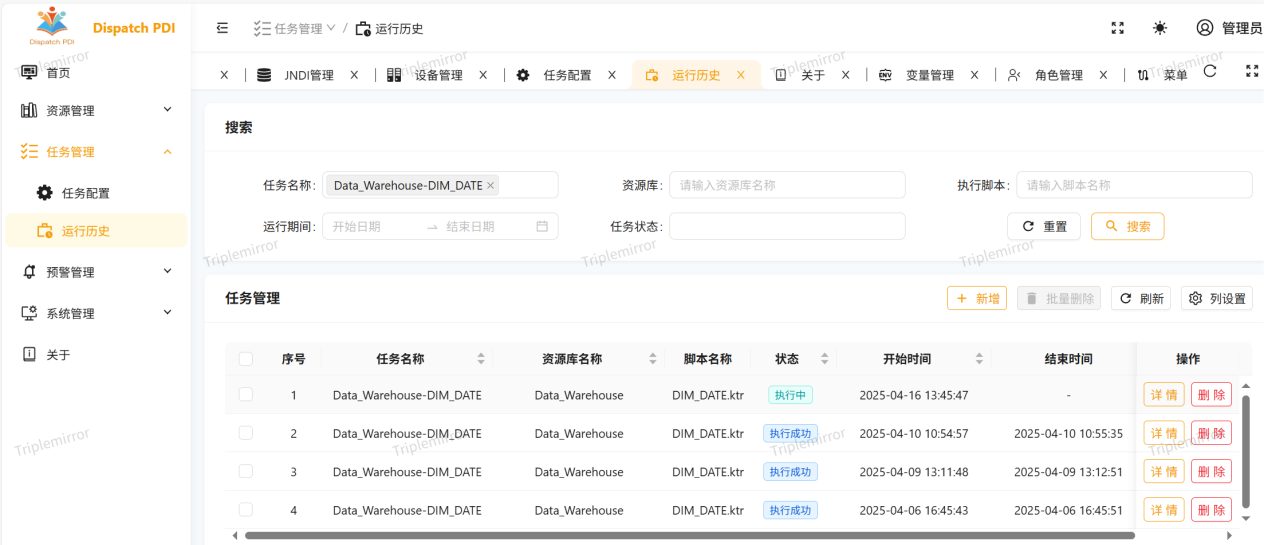
Task: Tick the select-all checkbox in table header
Action: (246, 359)
